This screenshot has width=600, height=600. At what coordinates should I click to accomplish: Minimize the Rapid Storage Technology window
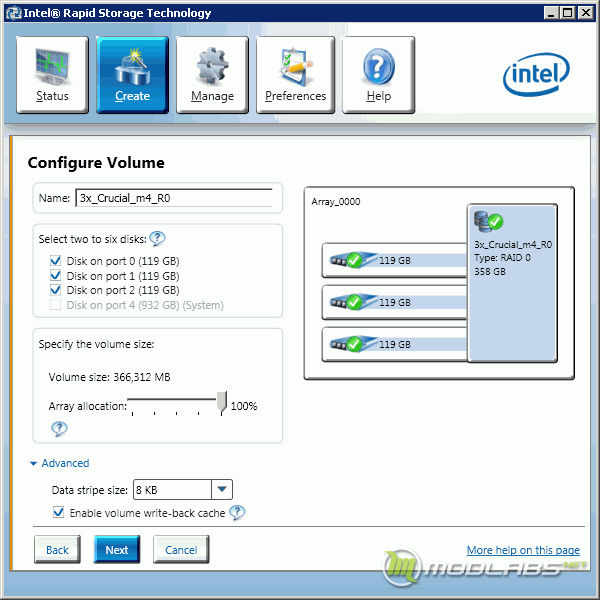coord(551,13)
